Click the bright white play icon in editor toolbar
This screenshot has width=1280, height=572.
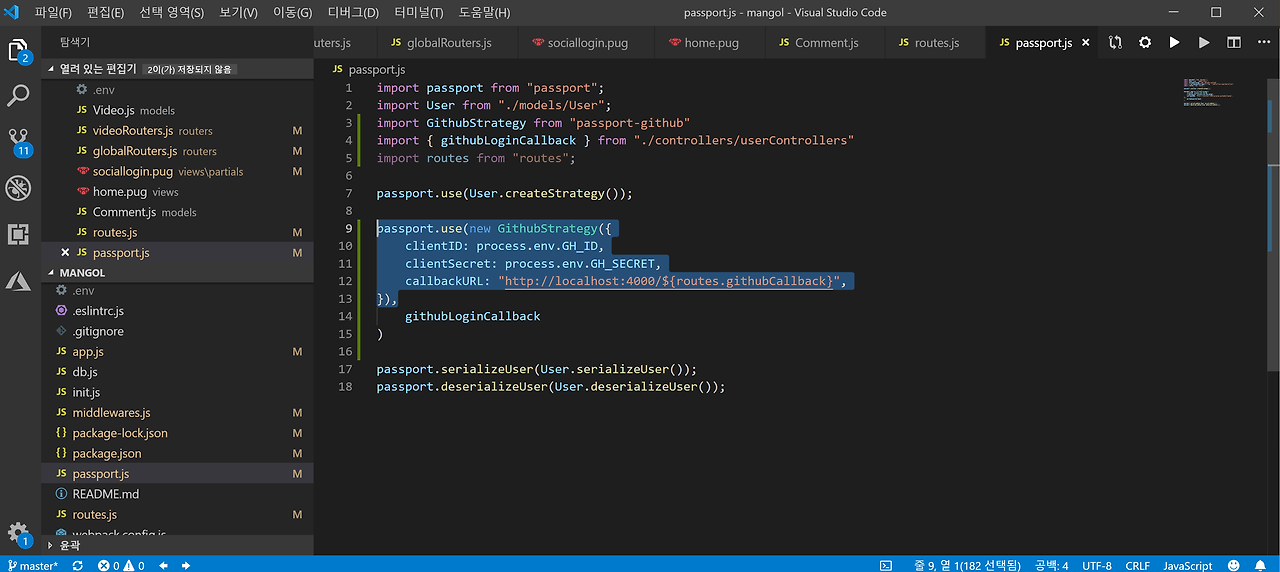coord(1175,43)
